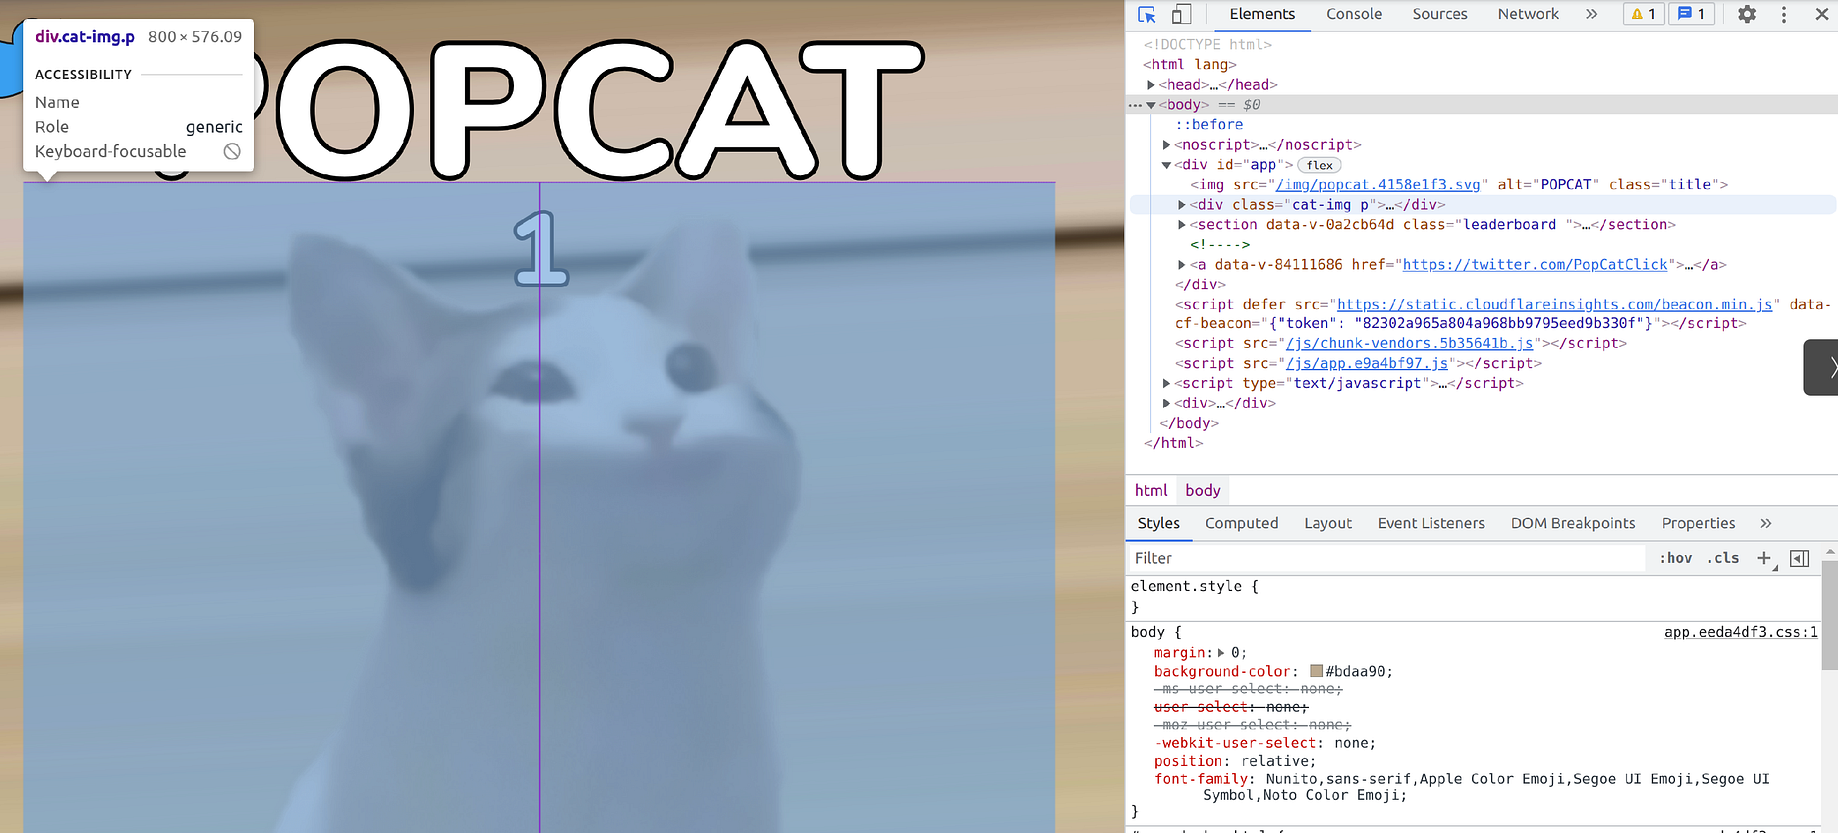
Task: Switch to the Console tab
Action: (x=1354, y=14)
